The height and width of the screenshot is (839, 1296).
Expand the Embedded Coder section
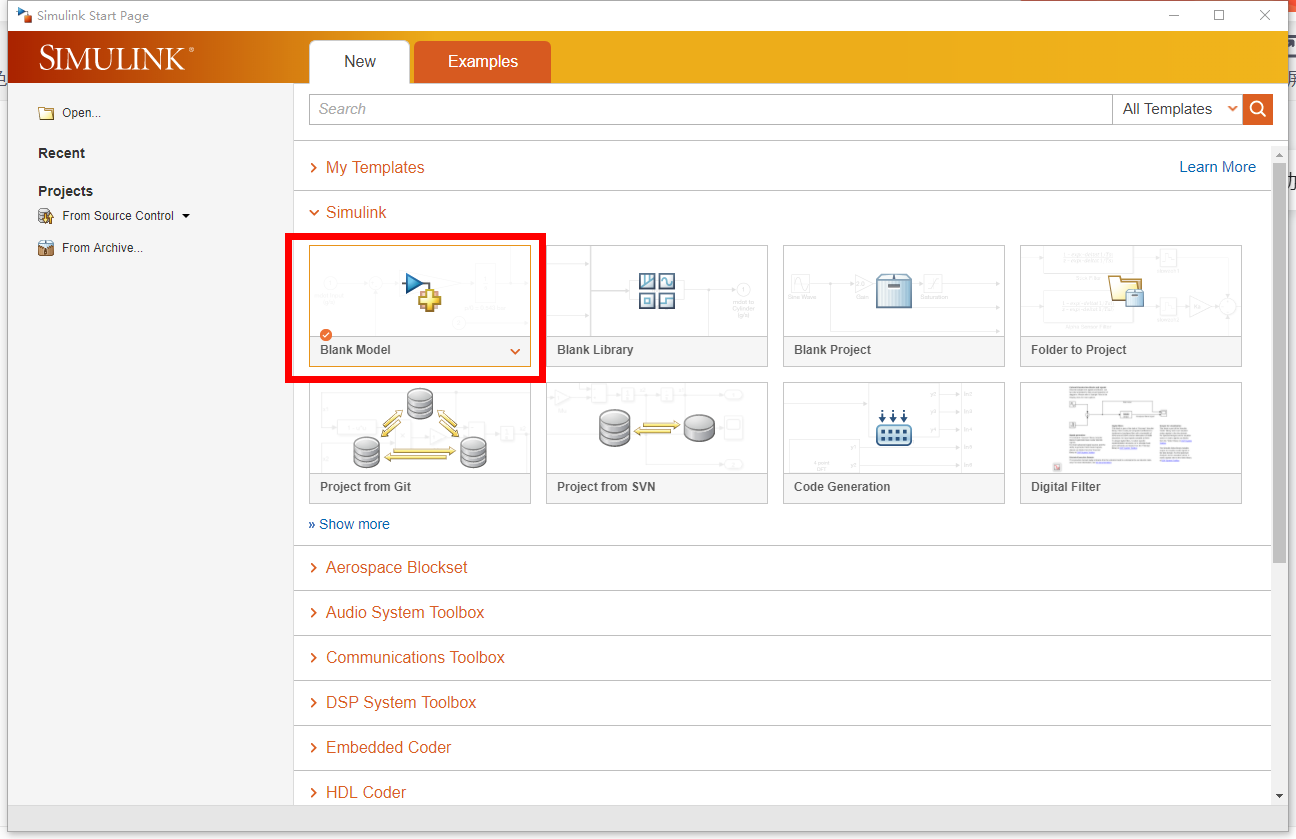(x=380, y=747)
